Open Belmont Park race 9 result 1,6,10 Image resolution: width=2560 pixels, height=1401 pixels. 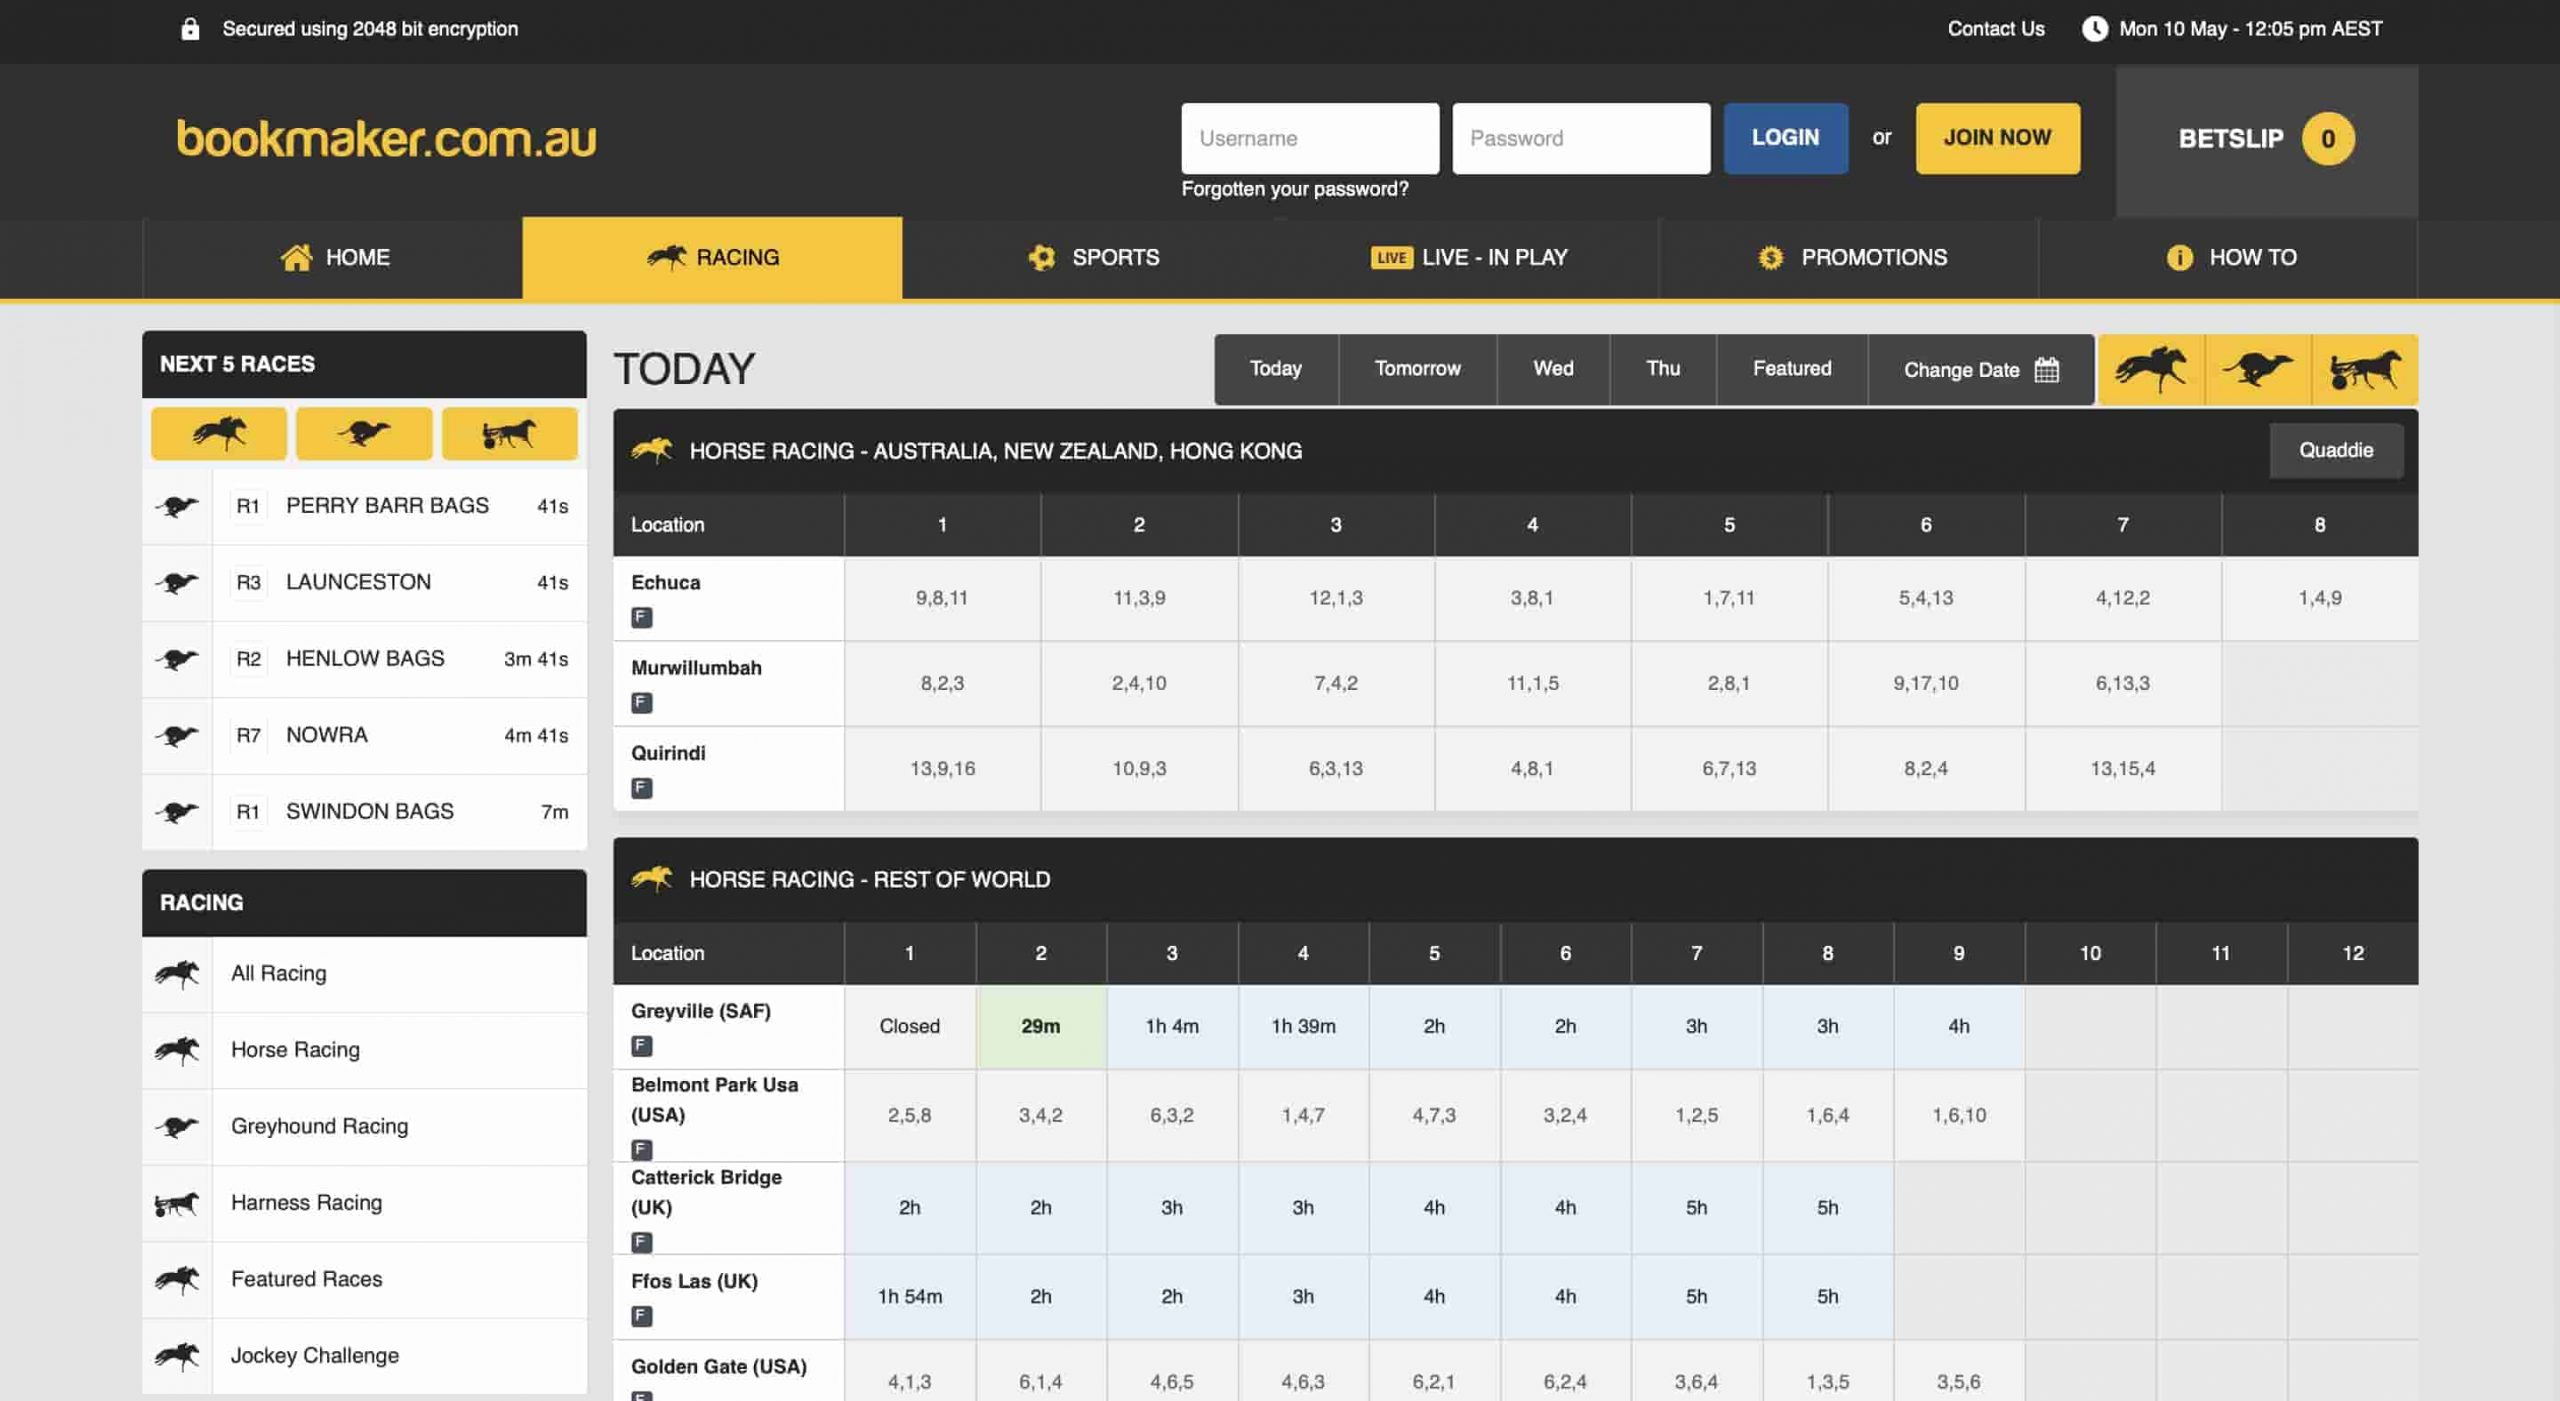point(1958,1115)
